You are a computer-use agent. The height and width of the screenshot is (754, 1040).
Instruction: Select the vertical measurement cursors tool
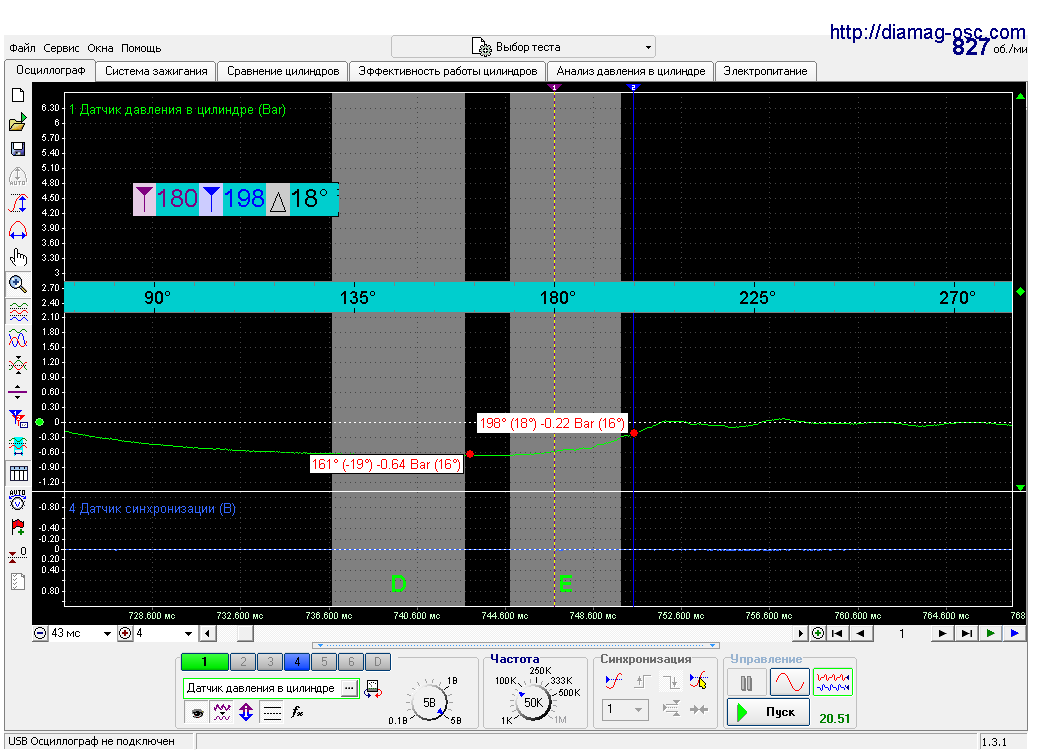18,204
